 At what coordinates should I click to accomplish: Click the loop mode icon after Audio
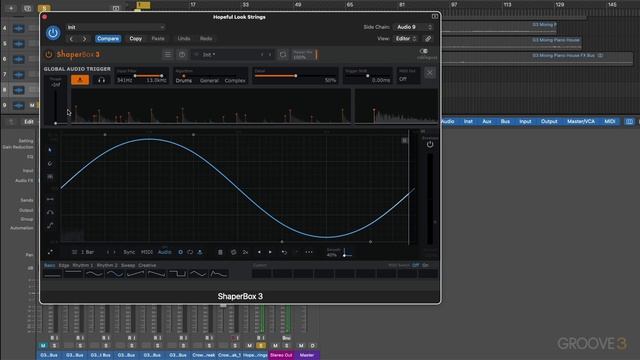[x=190, y=252]
